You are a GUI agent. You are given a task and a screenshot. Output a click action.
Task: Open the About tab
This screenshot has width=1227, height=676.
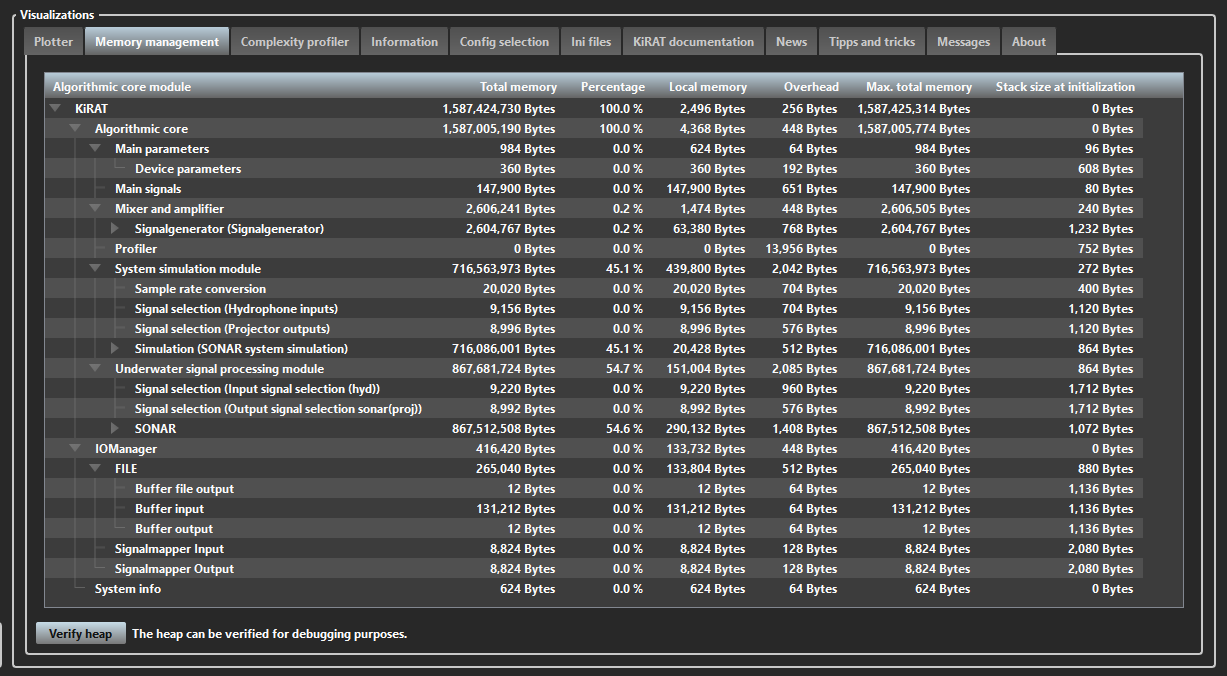click(1029, 42)
